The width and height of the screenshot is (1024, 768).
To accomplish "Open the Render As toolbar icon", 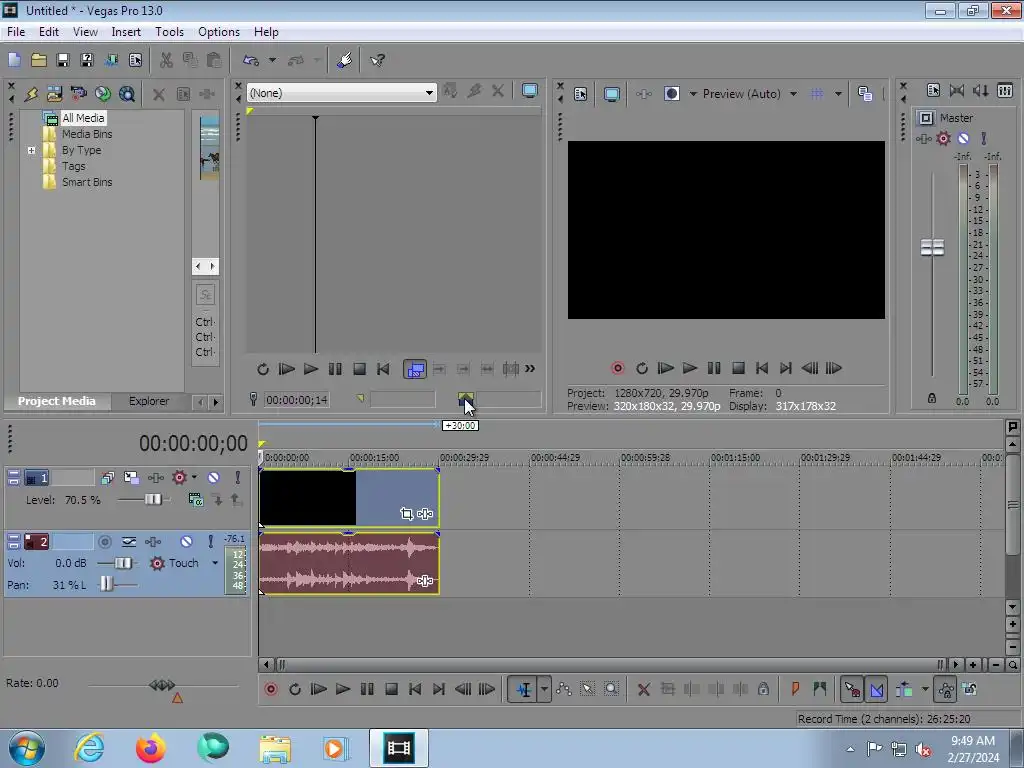I will 111,60.
